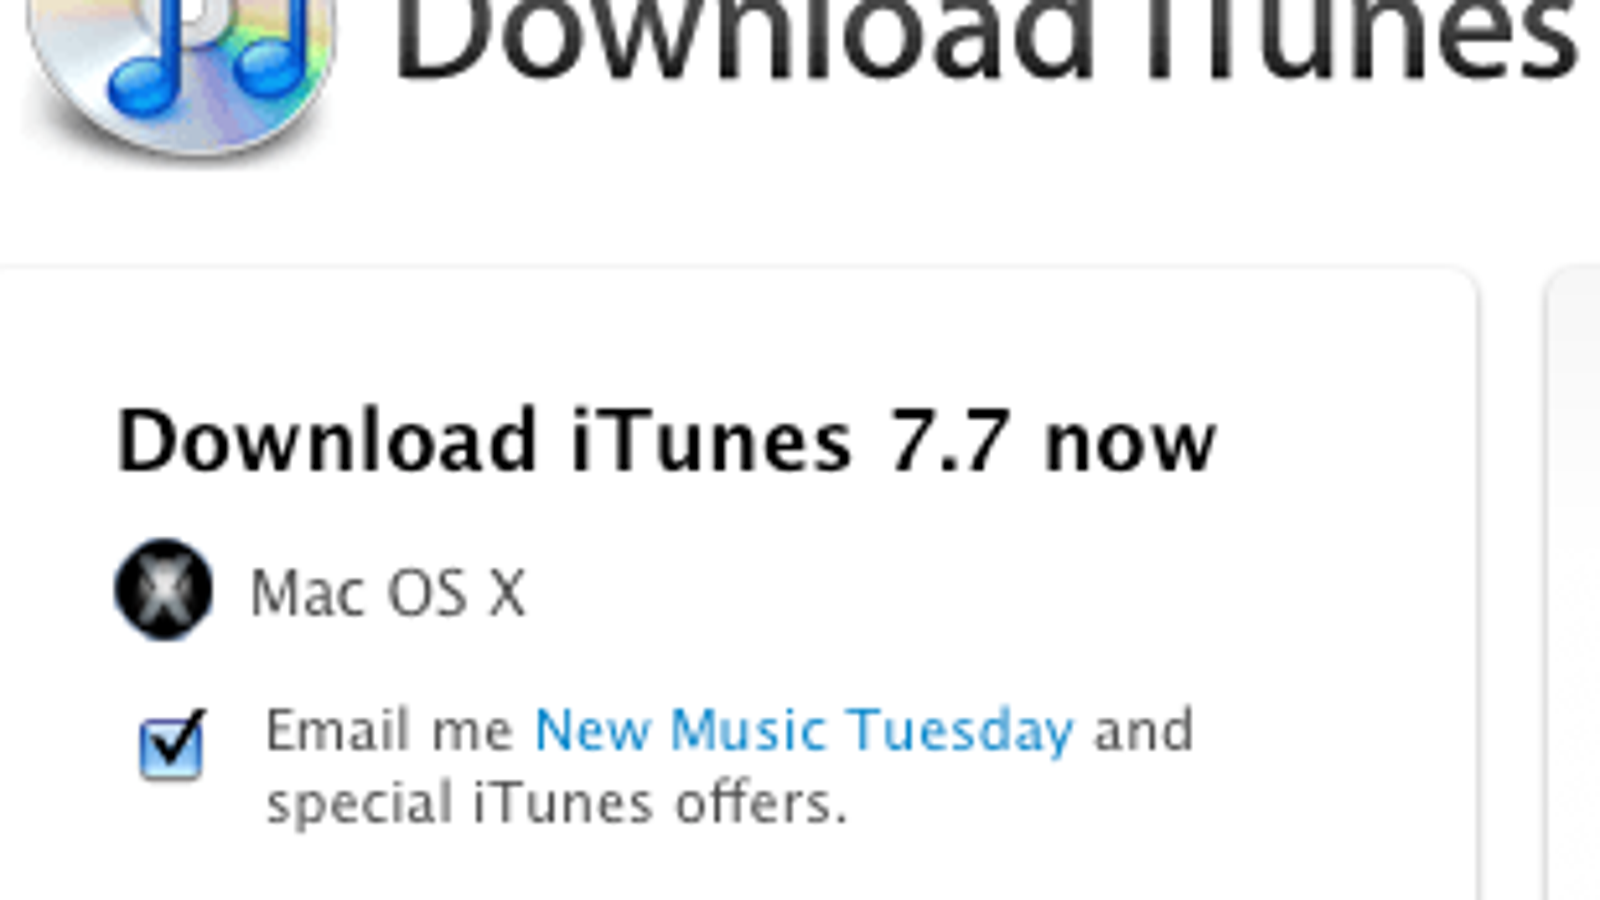Image resolution: width=1600 pixels, height=900 pixels.
Task: Click the black Mac OS X icon
Action: click(x=163, y=590)
